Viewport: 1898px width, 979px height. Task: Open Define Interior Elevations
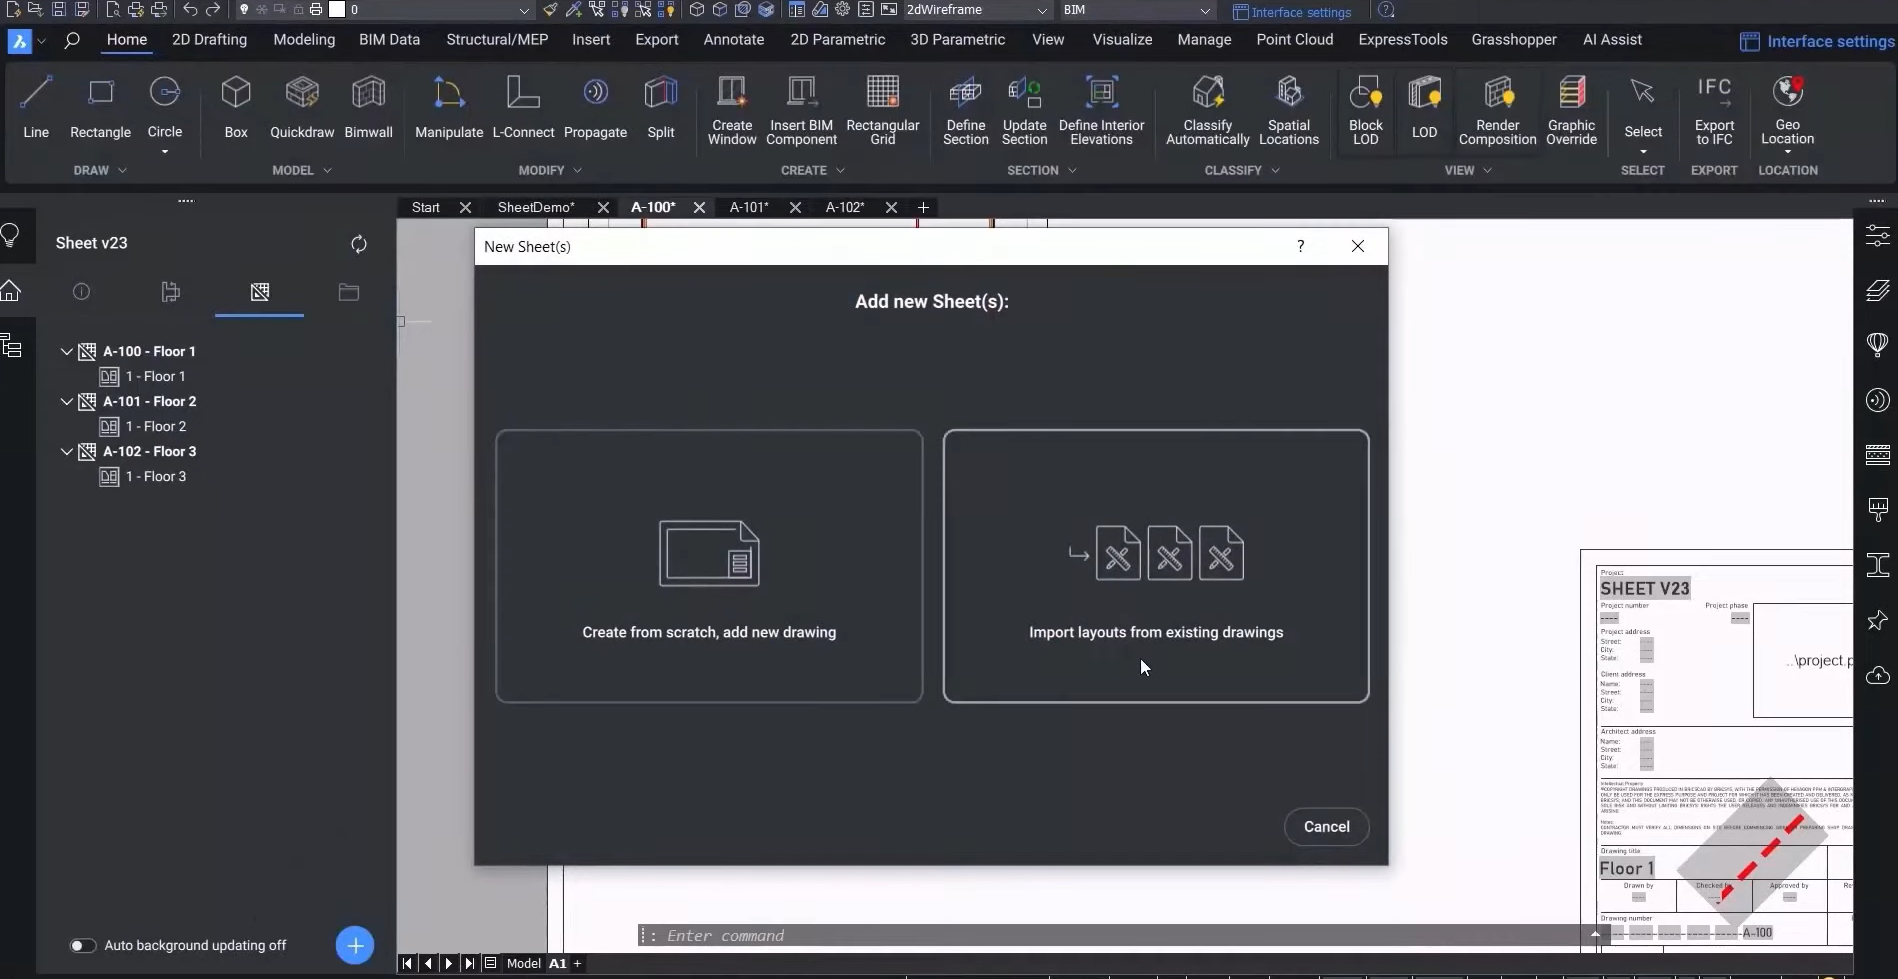coord(1101,110)
